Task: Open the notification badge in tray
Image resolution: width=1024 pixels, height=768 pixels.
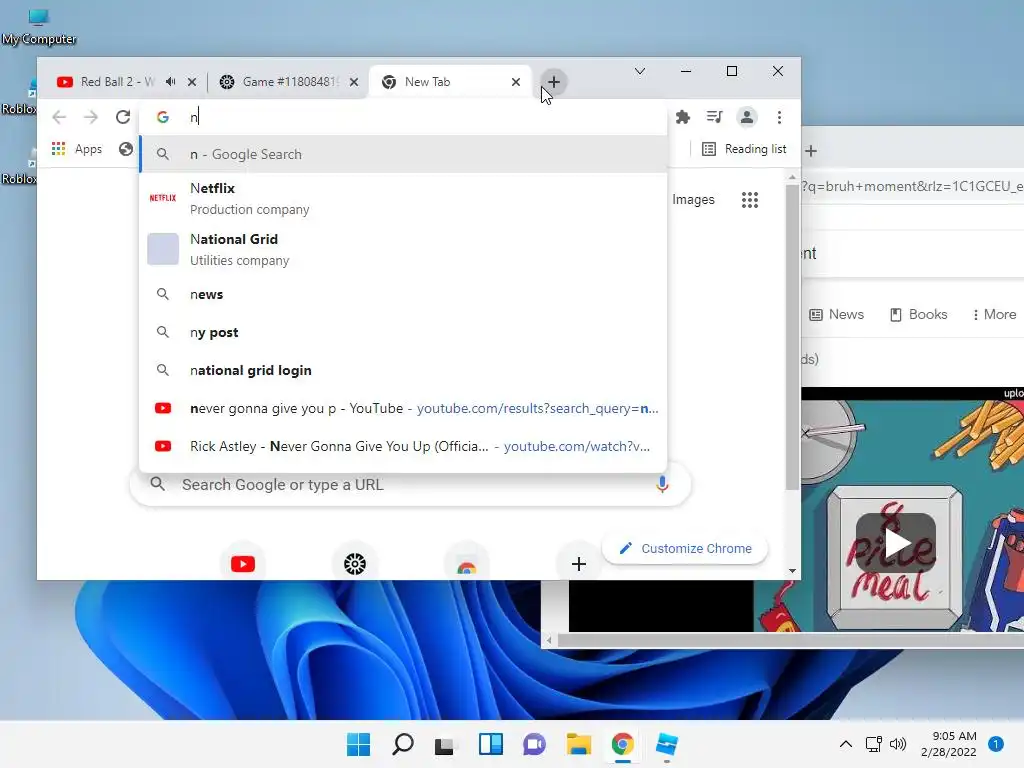Action: (x=996, y=744)
